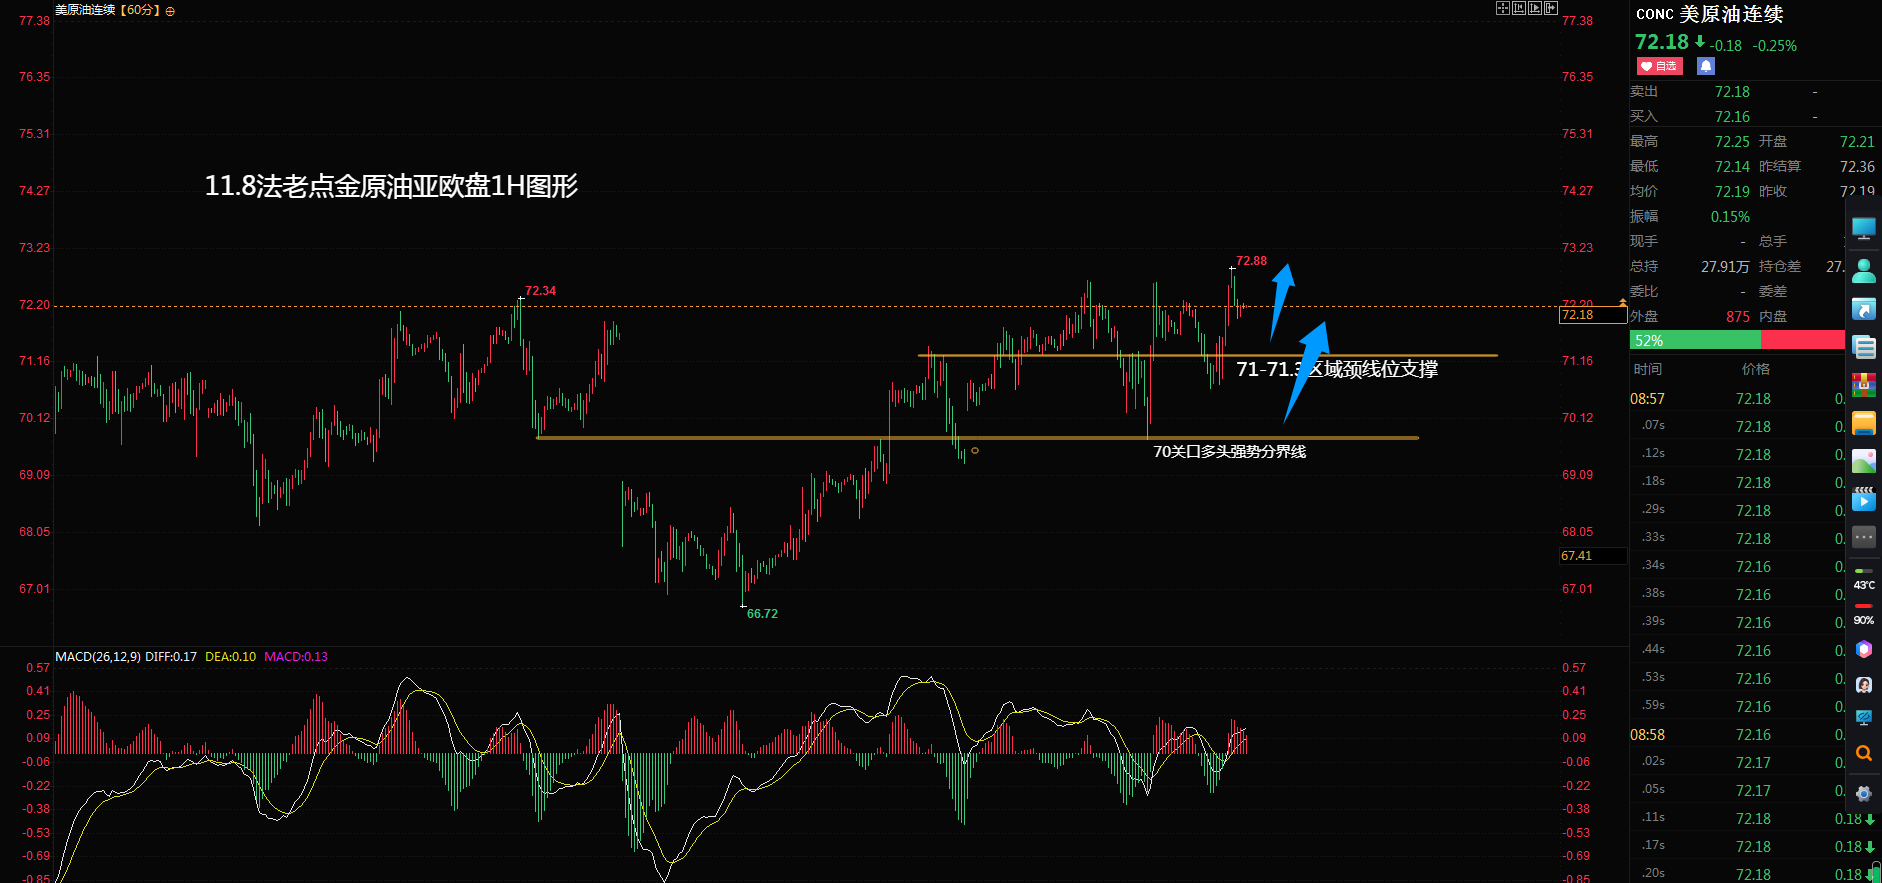The width and height of the screenshot is (1882, 883).
Task: Click the yellow marker above 72.18 axis label
Action: click(x=1623, y=302)
